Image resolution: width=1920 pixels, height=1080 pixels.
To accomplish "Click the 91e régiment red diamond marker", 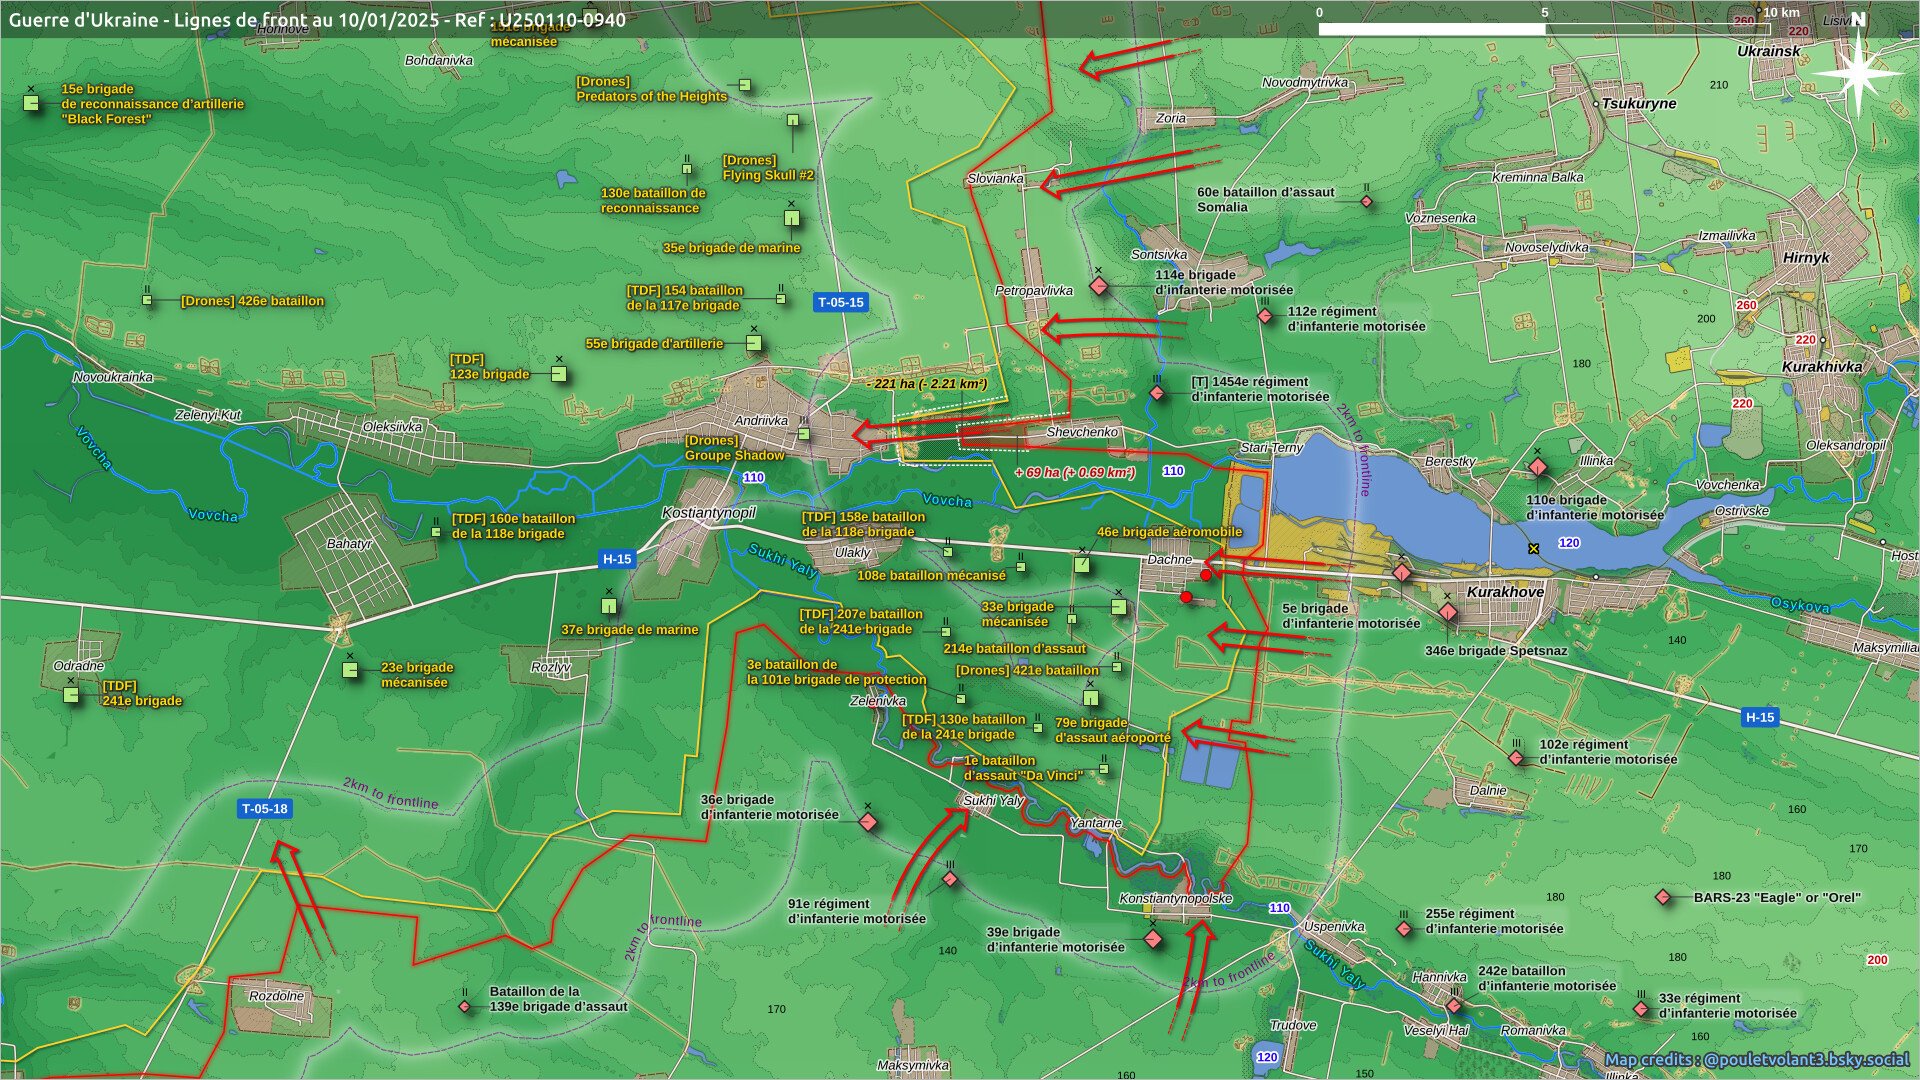I will tap(950, 879).
